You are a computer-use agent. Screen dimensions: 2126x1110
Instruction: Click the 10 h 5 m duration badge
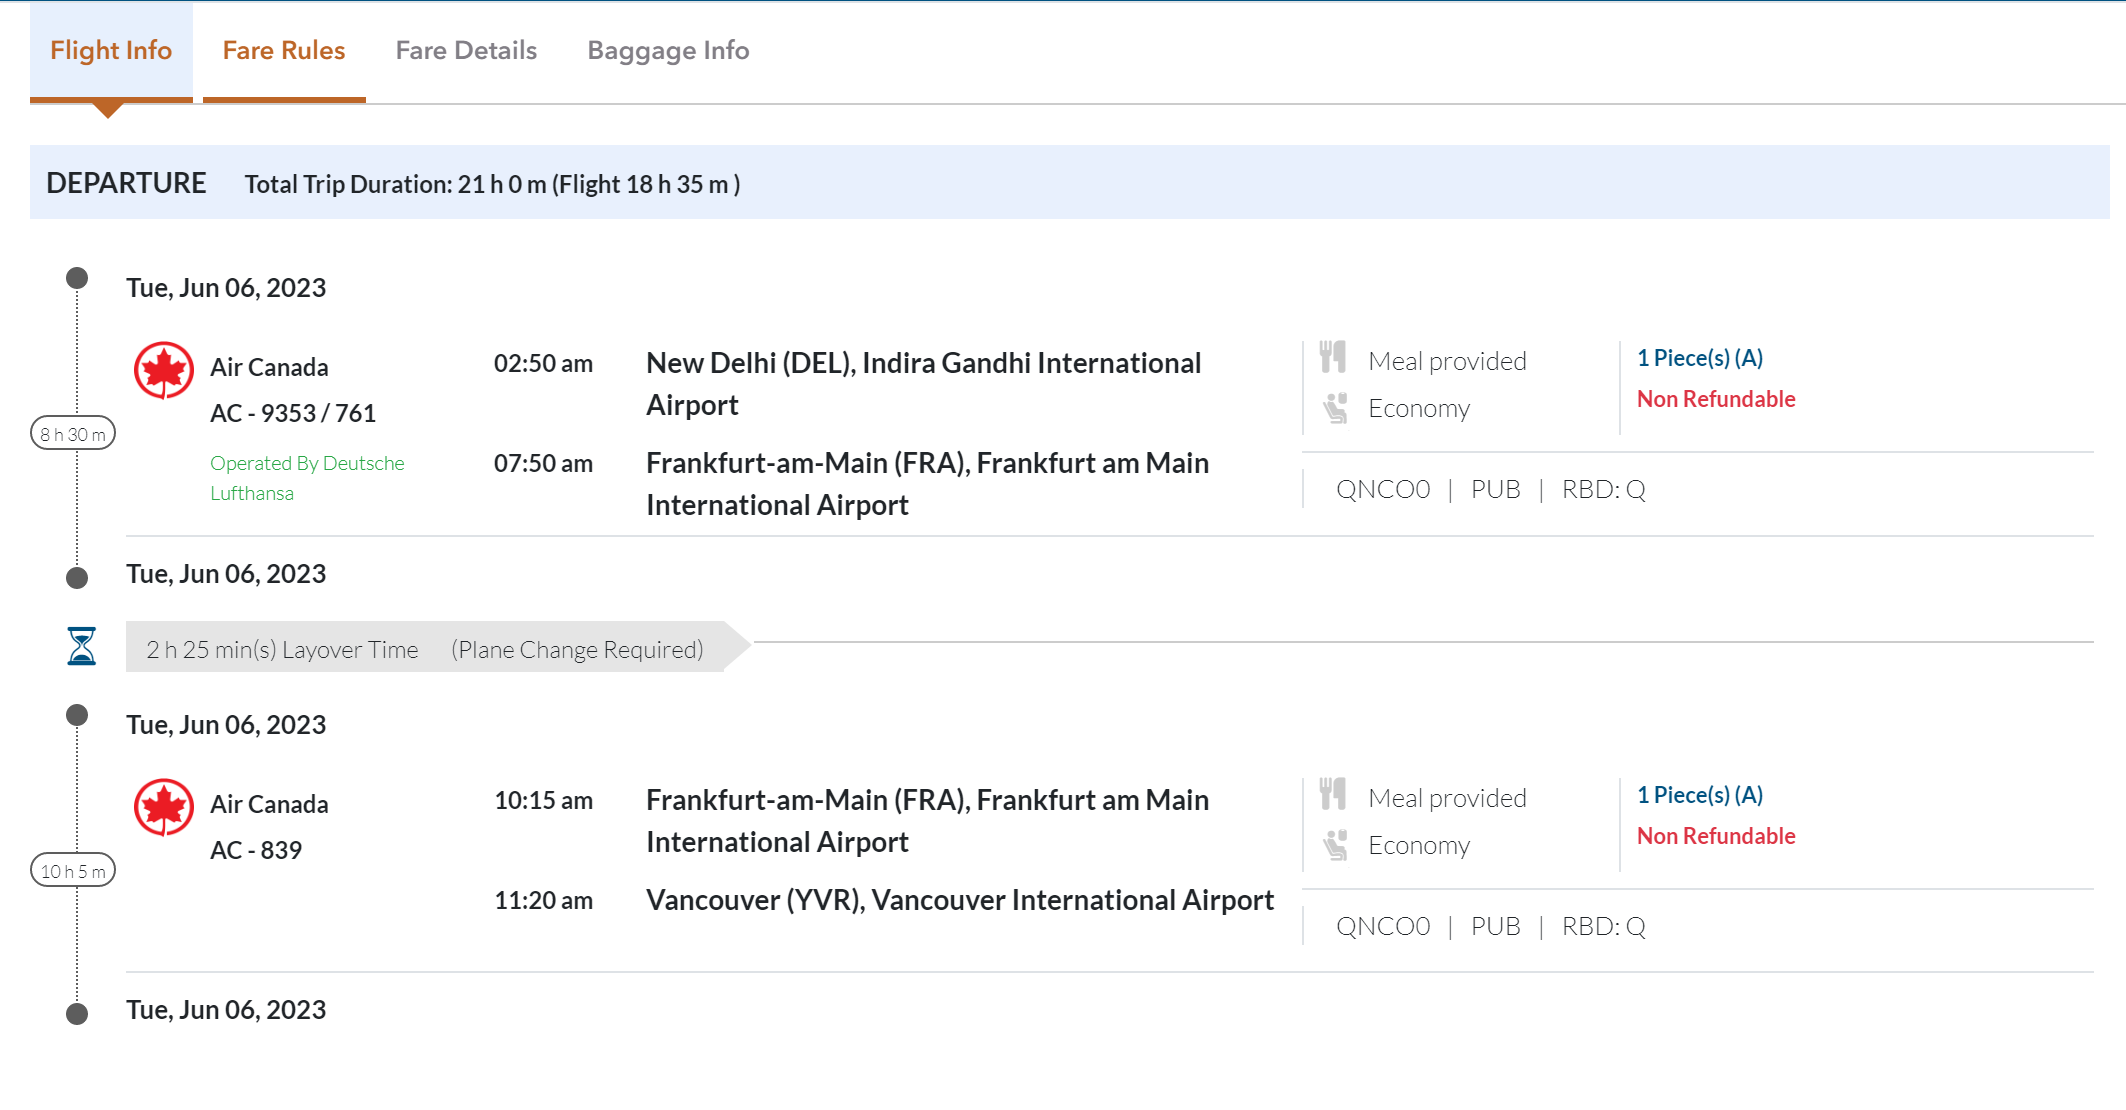point(73,871)
